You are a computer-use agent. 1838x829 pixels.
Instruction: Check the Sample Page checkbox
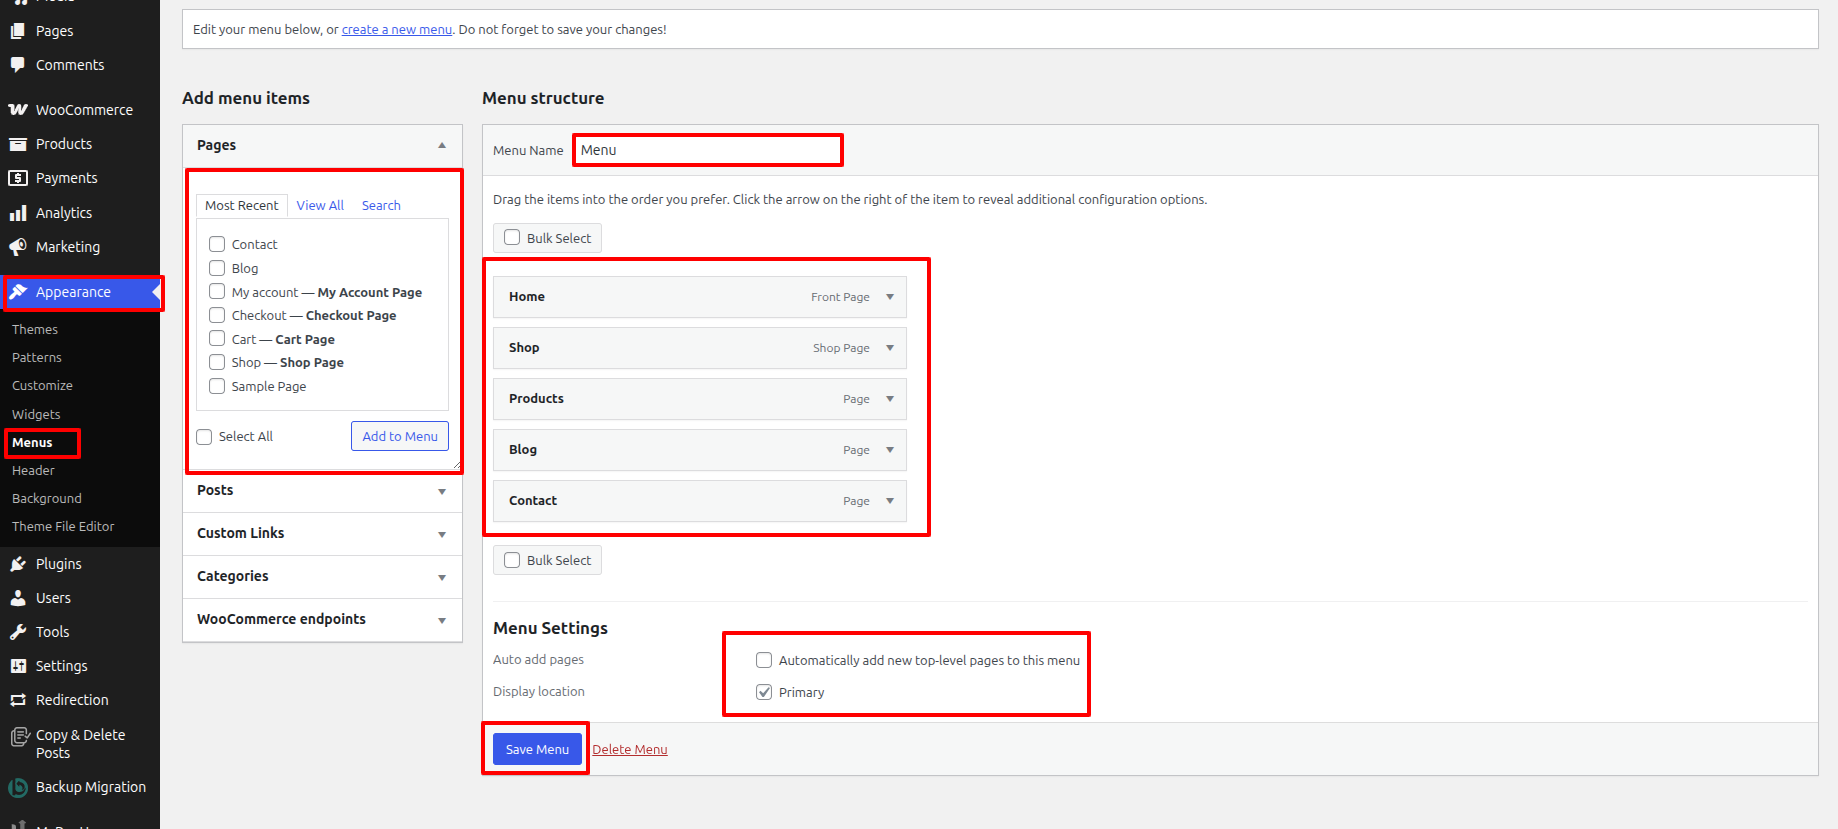217,386
